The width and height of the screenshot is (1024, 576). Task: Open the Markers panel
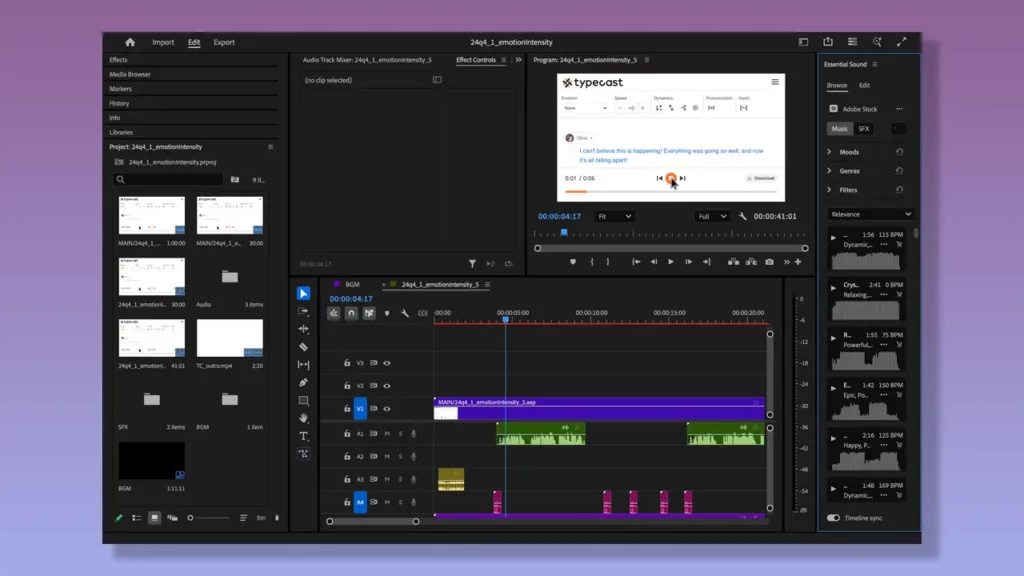(120, 89)
